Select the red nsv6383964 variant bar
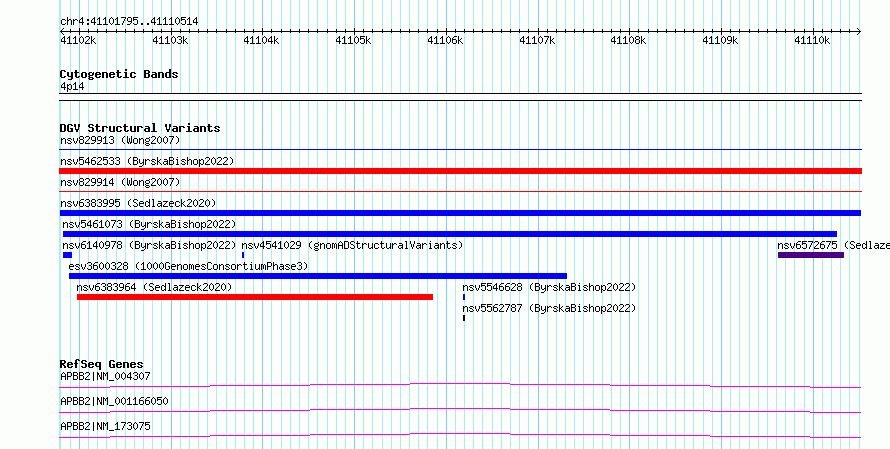890x449 pixels. click(x=255, y=297)
